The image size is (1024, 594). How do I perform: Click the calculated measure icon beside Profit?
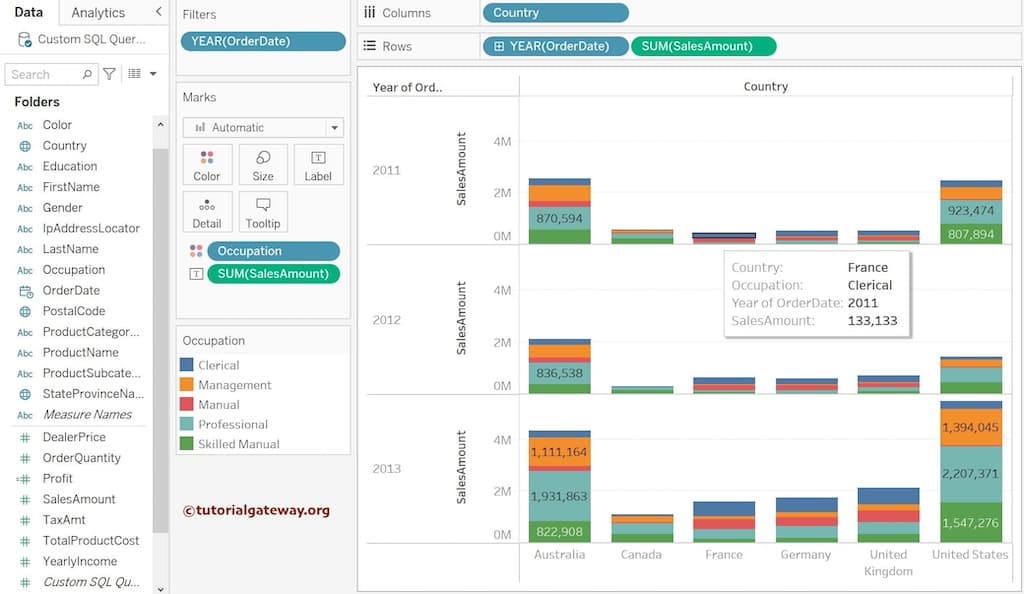(x=24, y=479)
